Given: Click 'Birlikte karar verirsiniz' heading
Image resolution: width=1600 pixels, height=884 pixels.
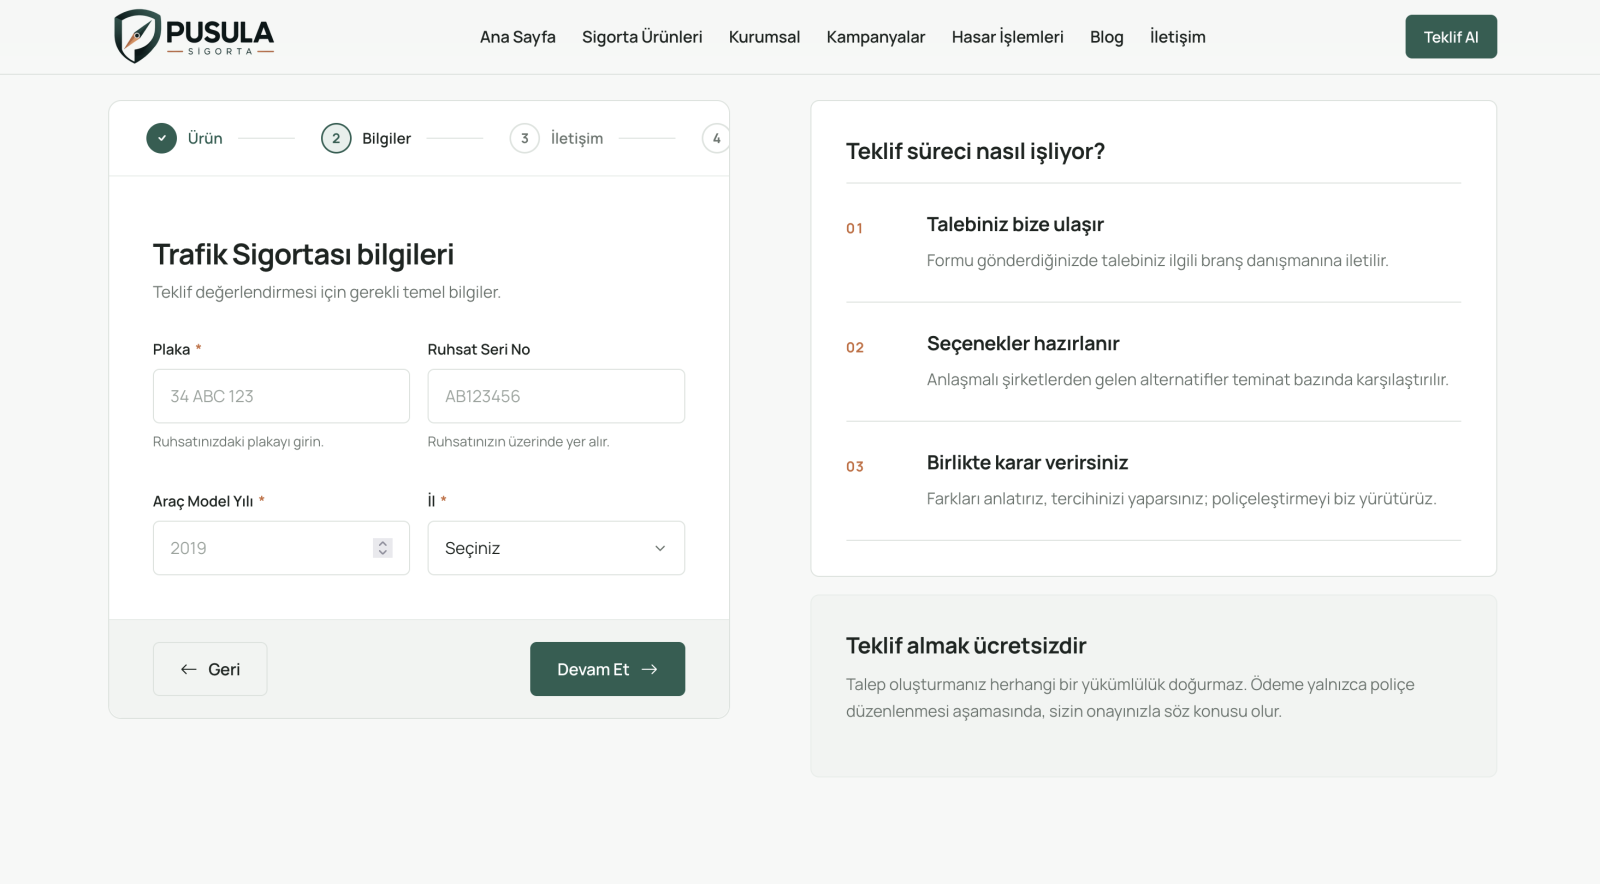Looking at the screenshot, I should 1027,462.
